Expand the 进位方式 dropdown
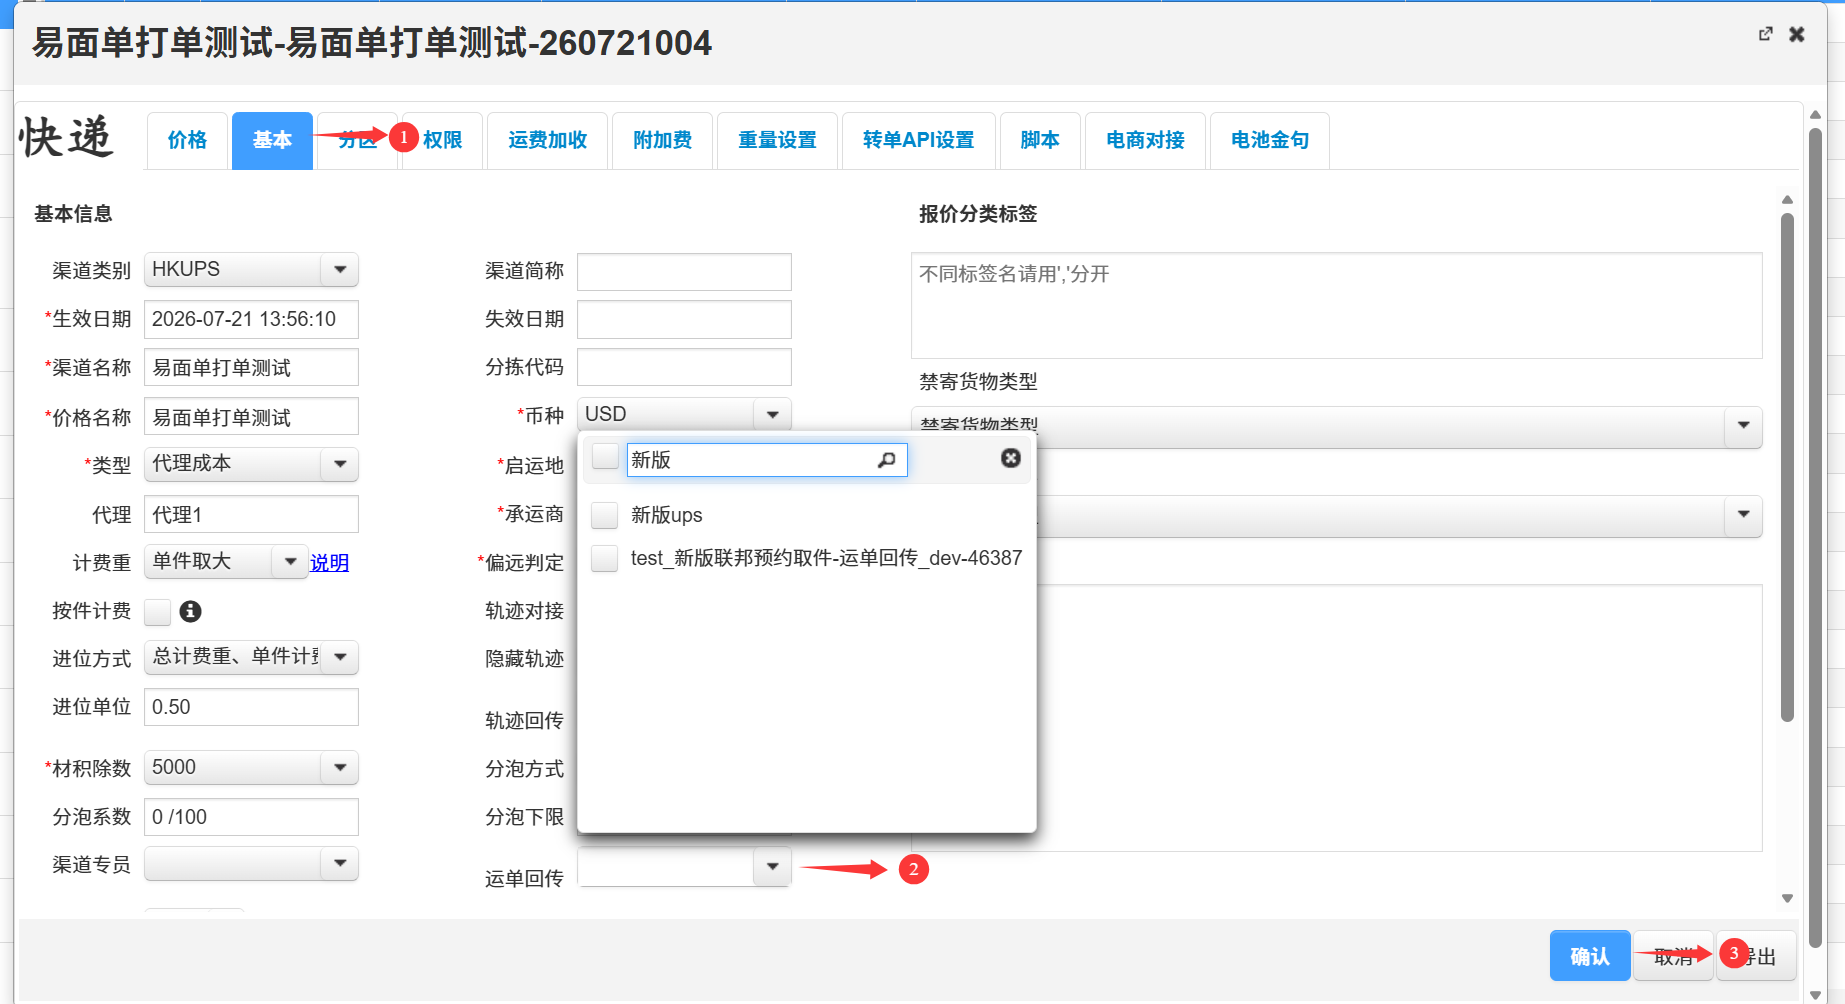 point(251,657)
